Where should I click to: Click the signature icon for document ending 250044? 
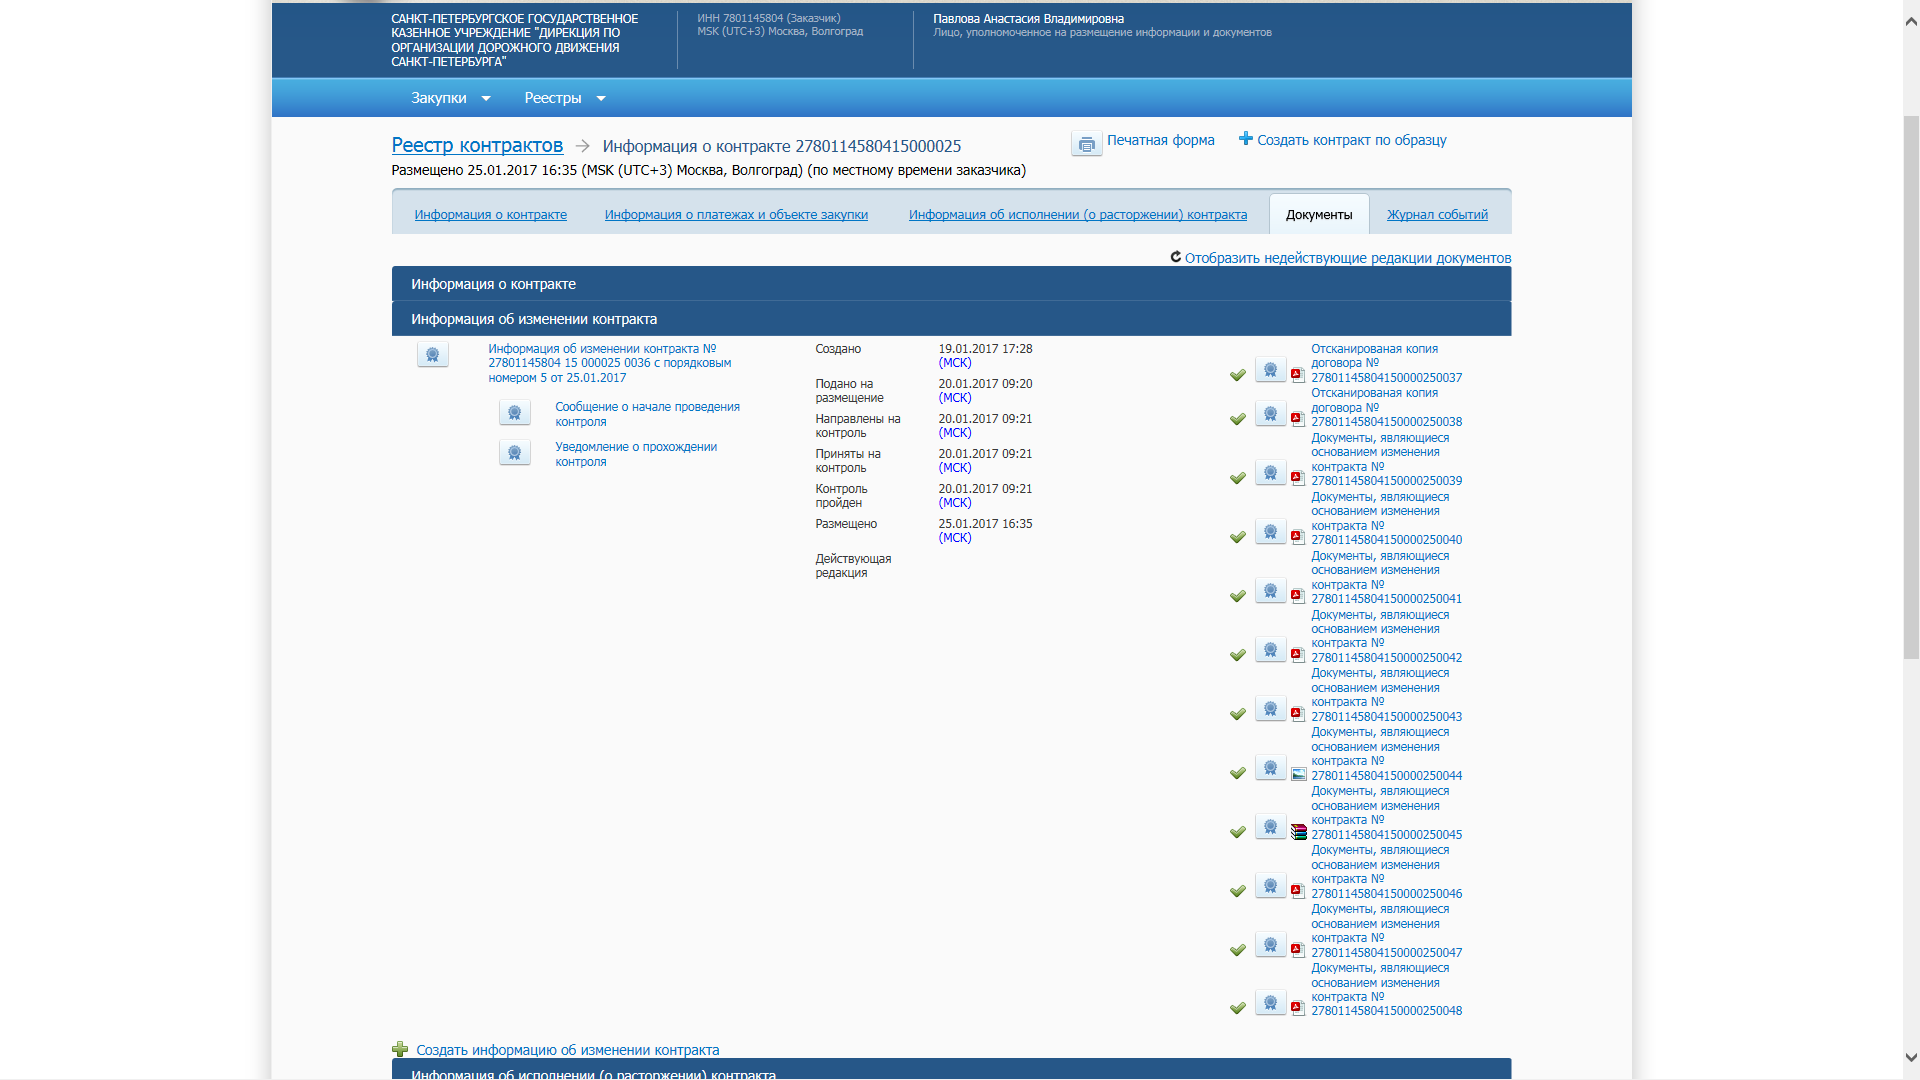tap(1271, 768)
